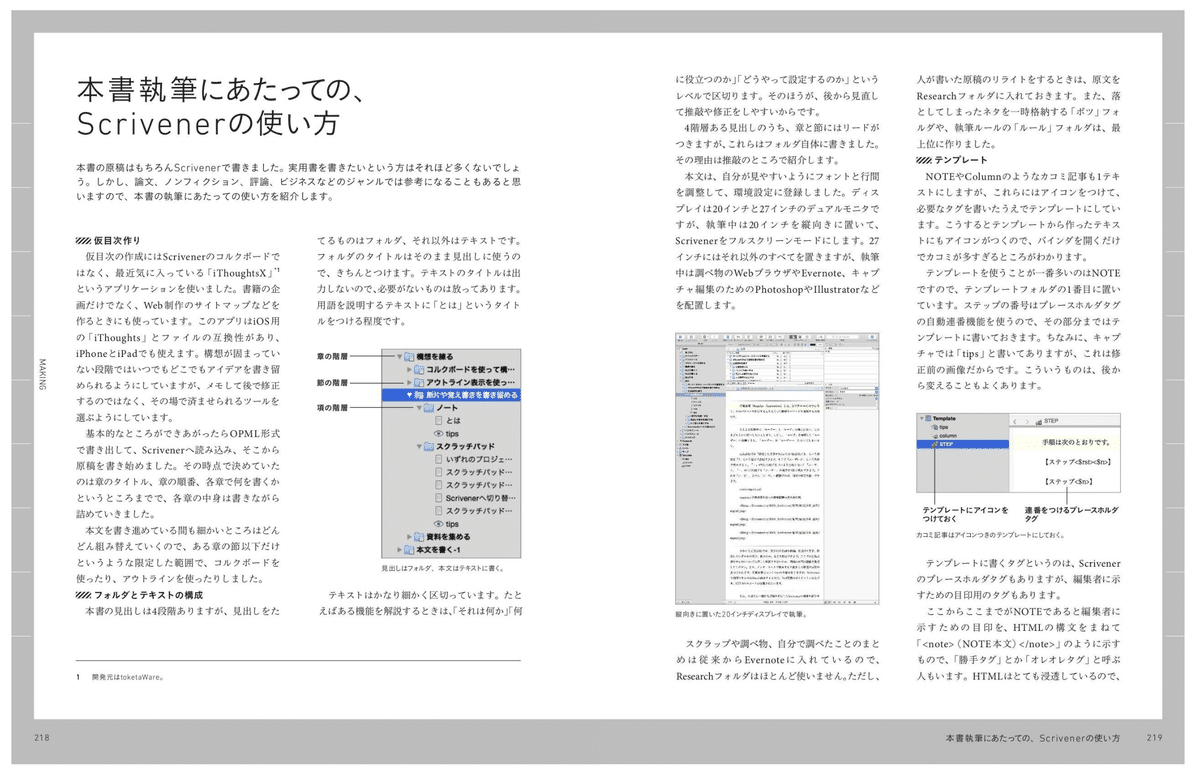Viewport: 1200px width, 776px height.
Task: Collapse the ノート folder disclosure triangle
Action: [x=419, y=408]
